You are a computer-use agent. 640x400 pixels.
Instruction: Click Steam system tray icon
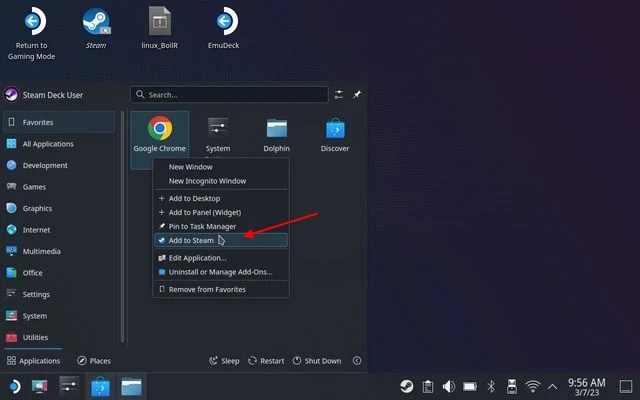pyautogui.click(x=407, y=386)
